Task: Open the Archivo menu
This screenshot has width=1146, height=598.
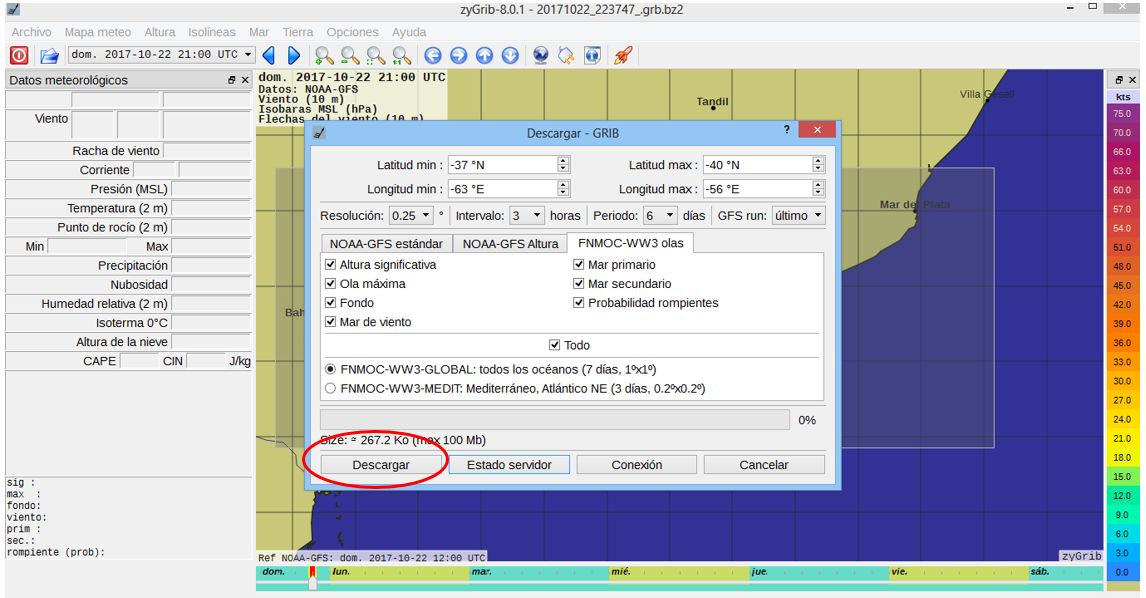Action: pyautogui.click(x=31, y=32)
